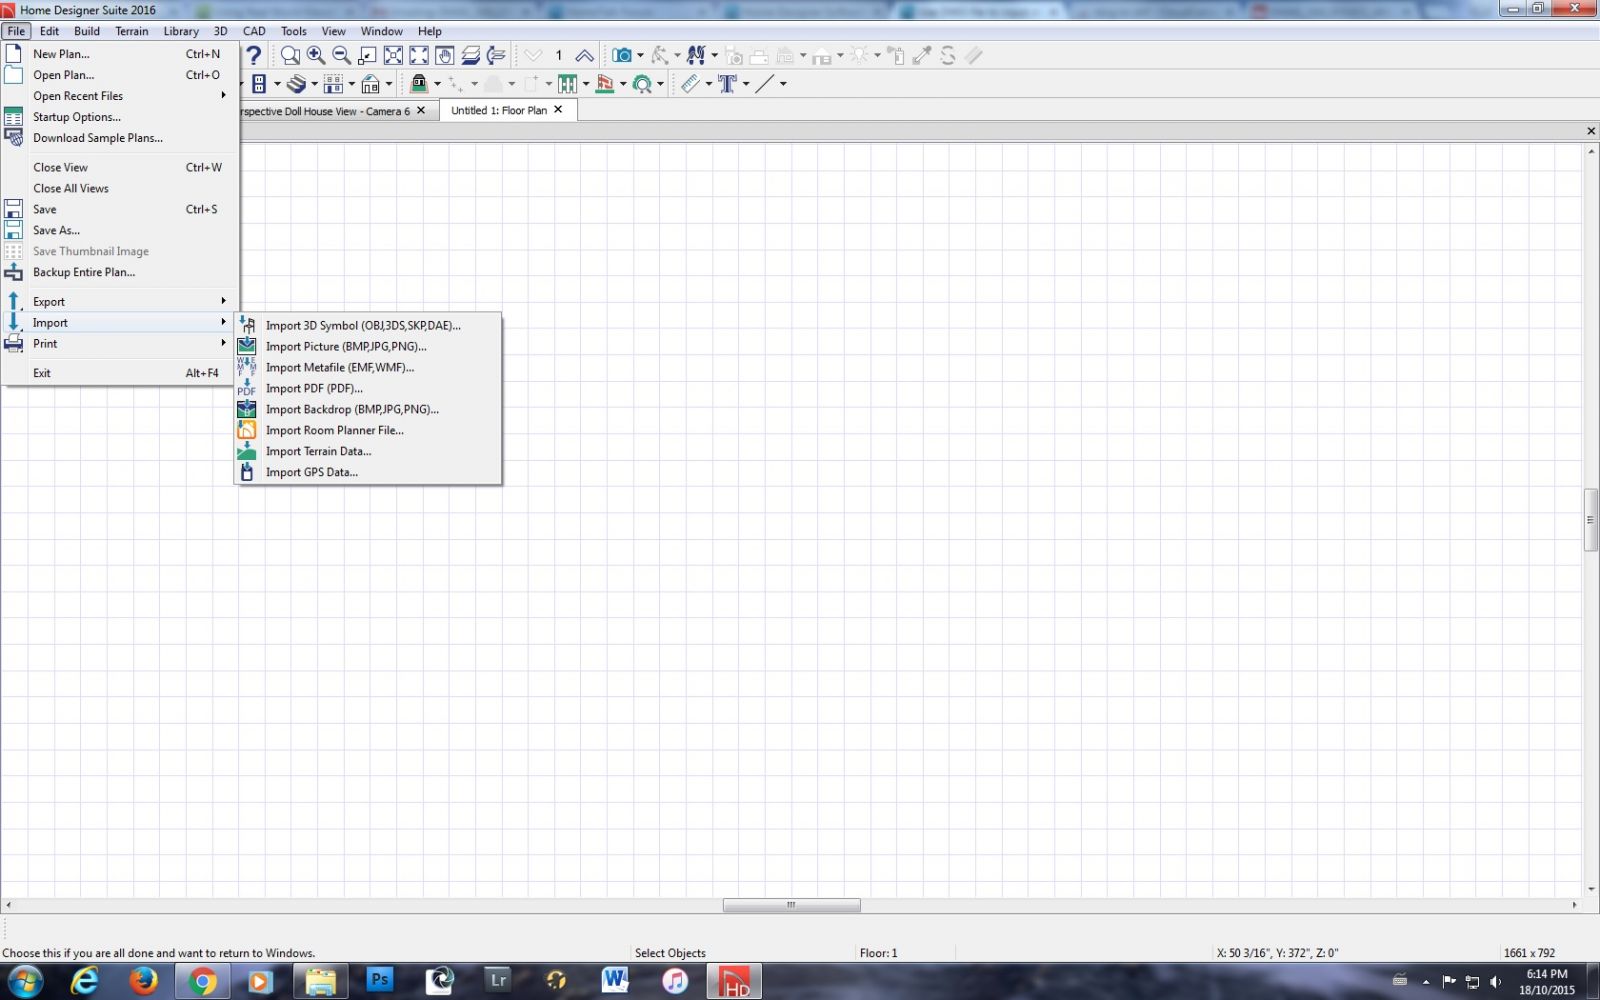This screenshot has height=1000, width=1600.
Task: Select the Pan Window hand tool
Action: [x=445, y=55]
